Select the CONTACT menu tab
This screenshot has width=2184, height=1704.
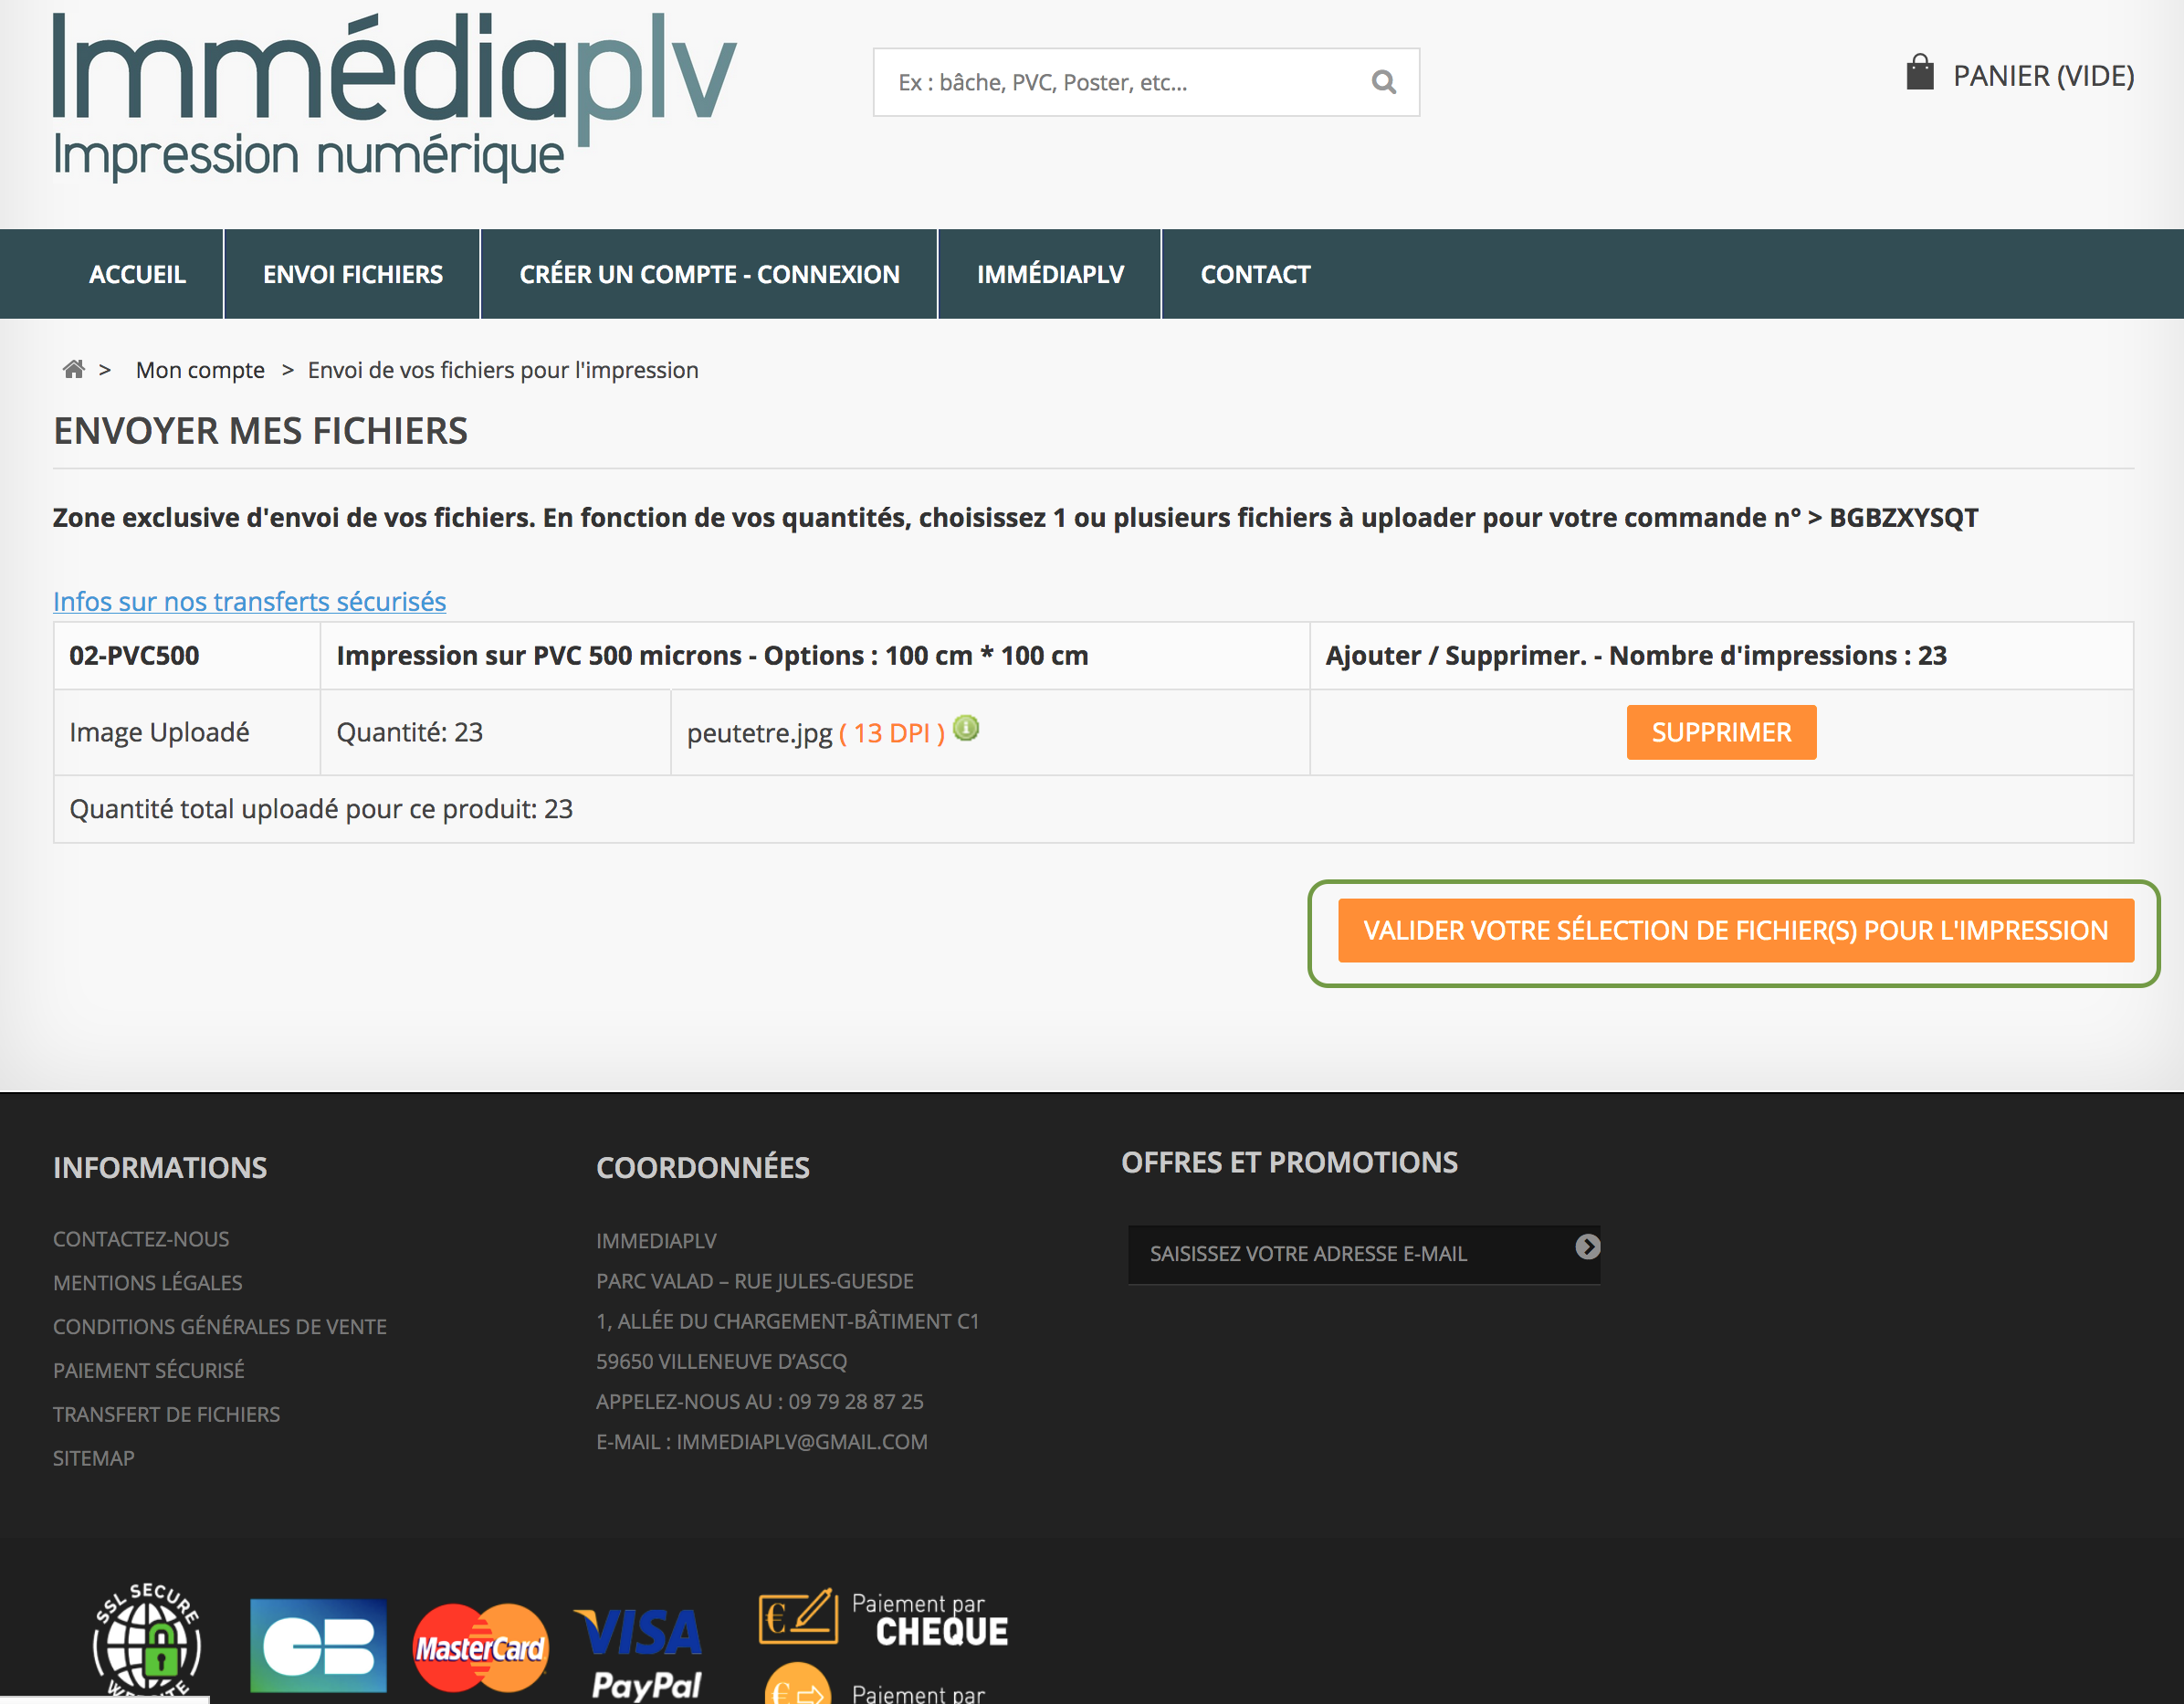(1255, 273)
